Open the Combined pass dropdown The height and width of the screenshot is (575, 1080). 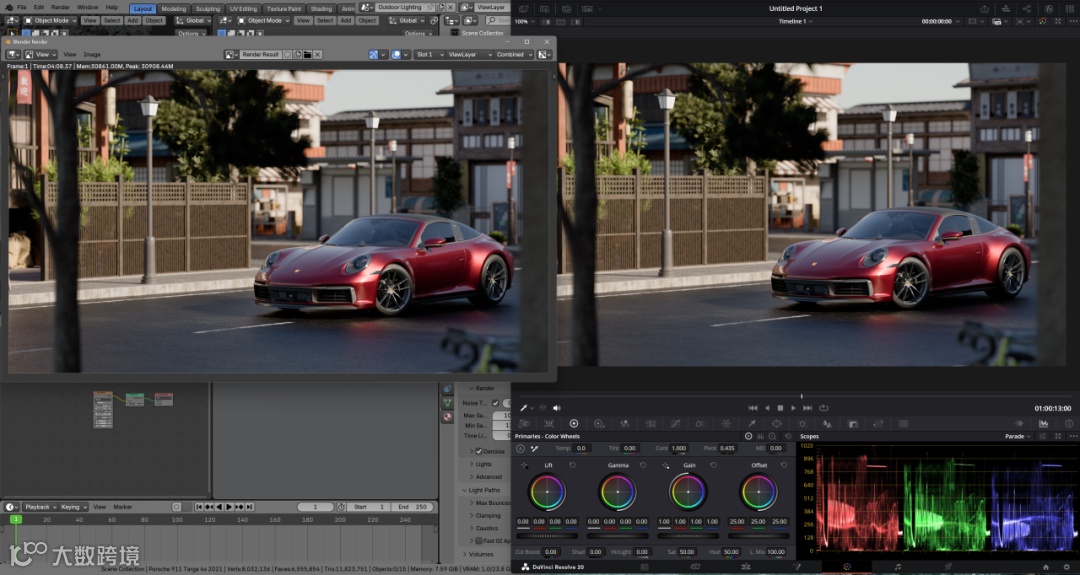coord(511,54)
